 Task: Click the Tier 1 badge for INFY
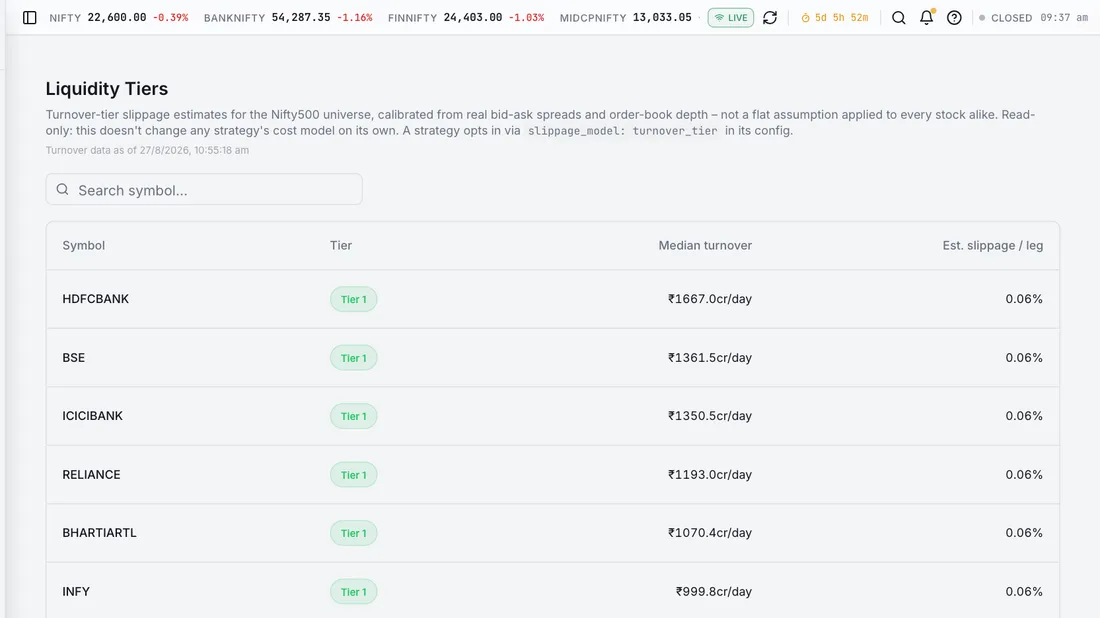point(354,592)
